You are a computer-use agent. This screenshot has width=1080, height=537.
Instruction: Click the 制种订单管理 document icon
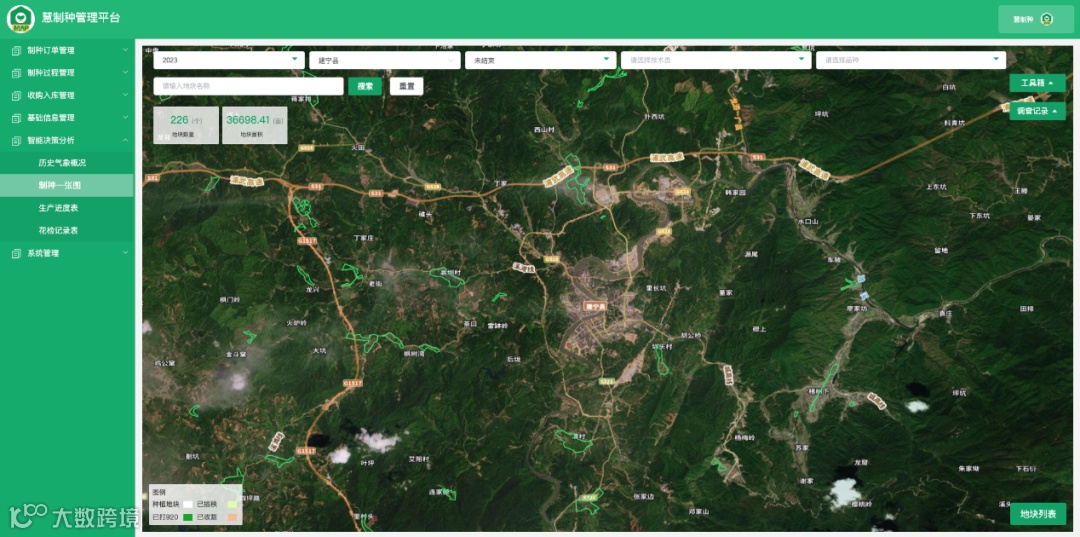click(17, 50)
